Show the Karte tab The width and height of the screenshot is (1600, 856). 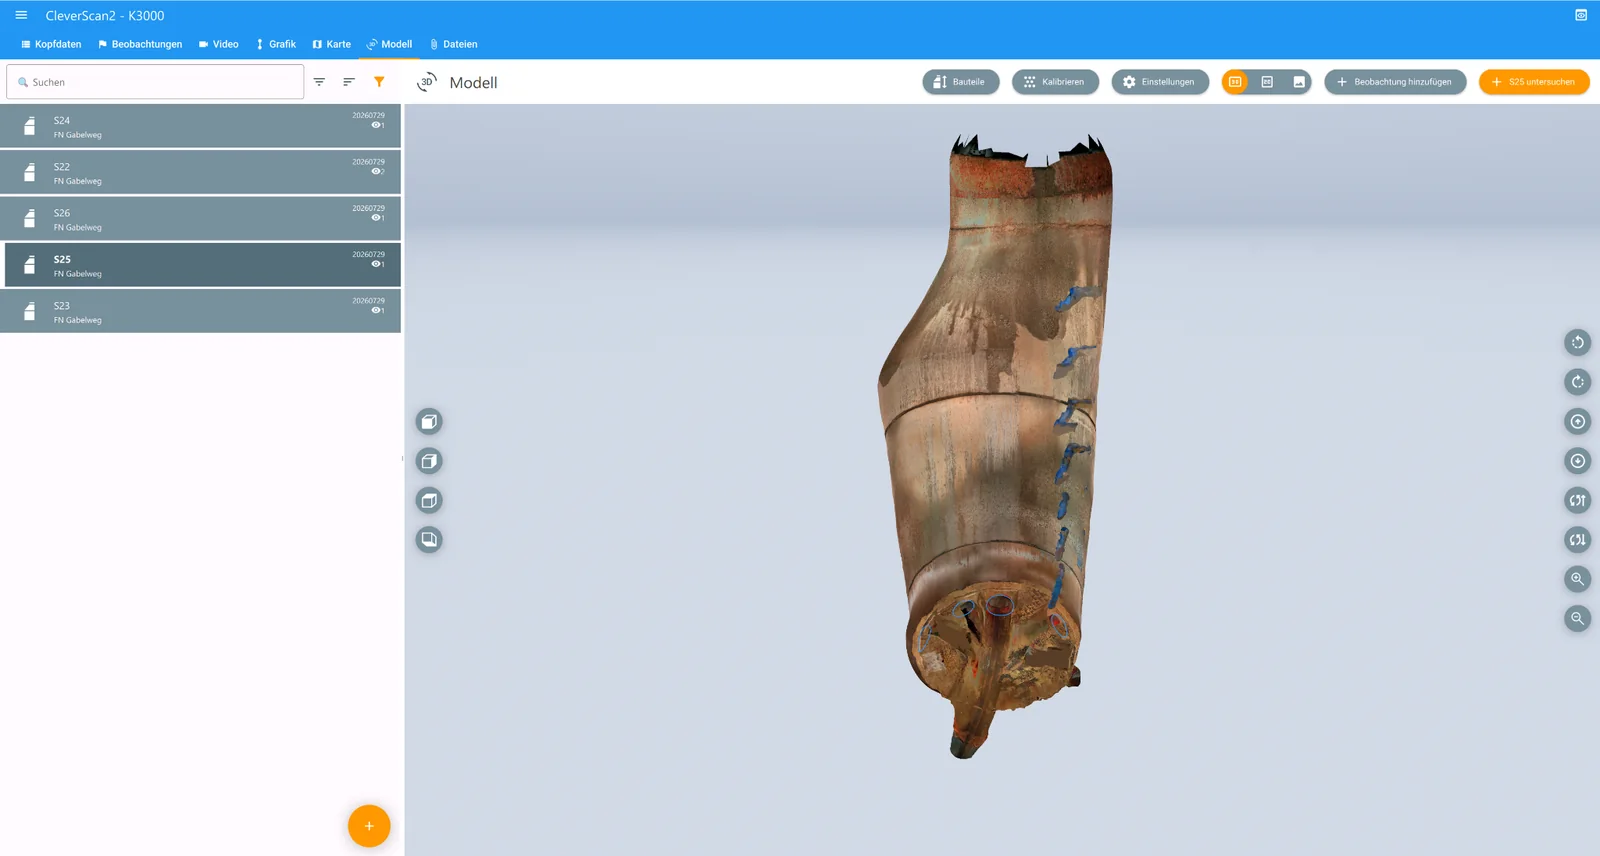332,44
